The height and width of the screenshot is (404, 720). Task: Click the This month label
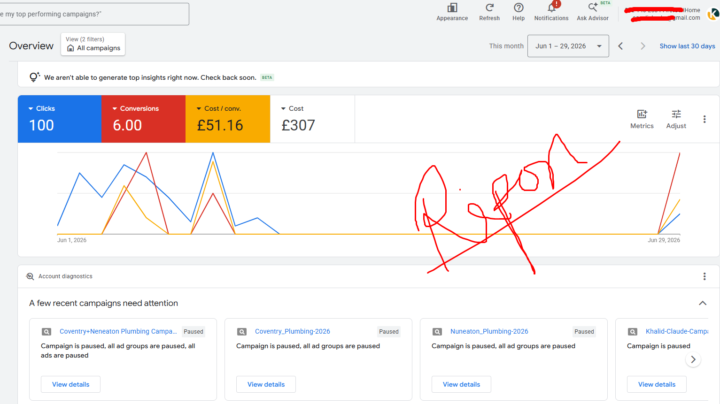click(506, 46)
